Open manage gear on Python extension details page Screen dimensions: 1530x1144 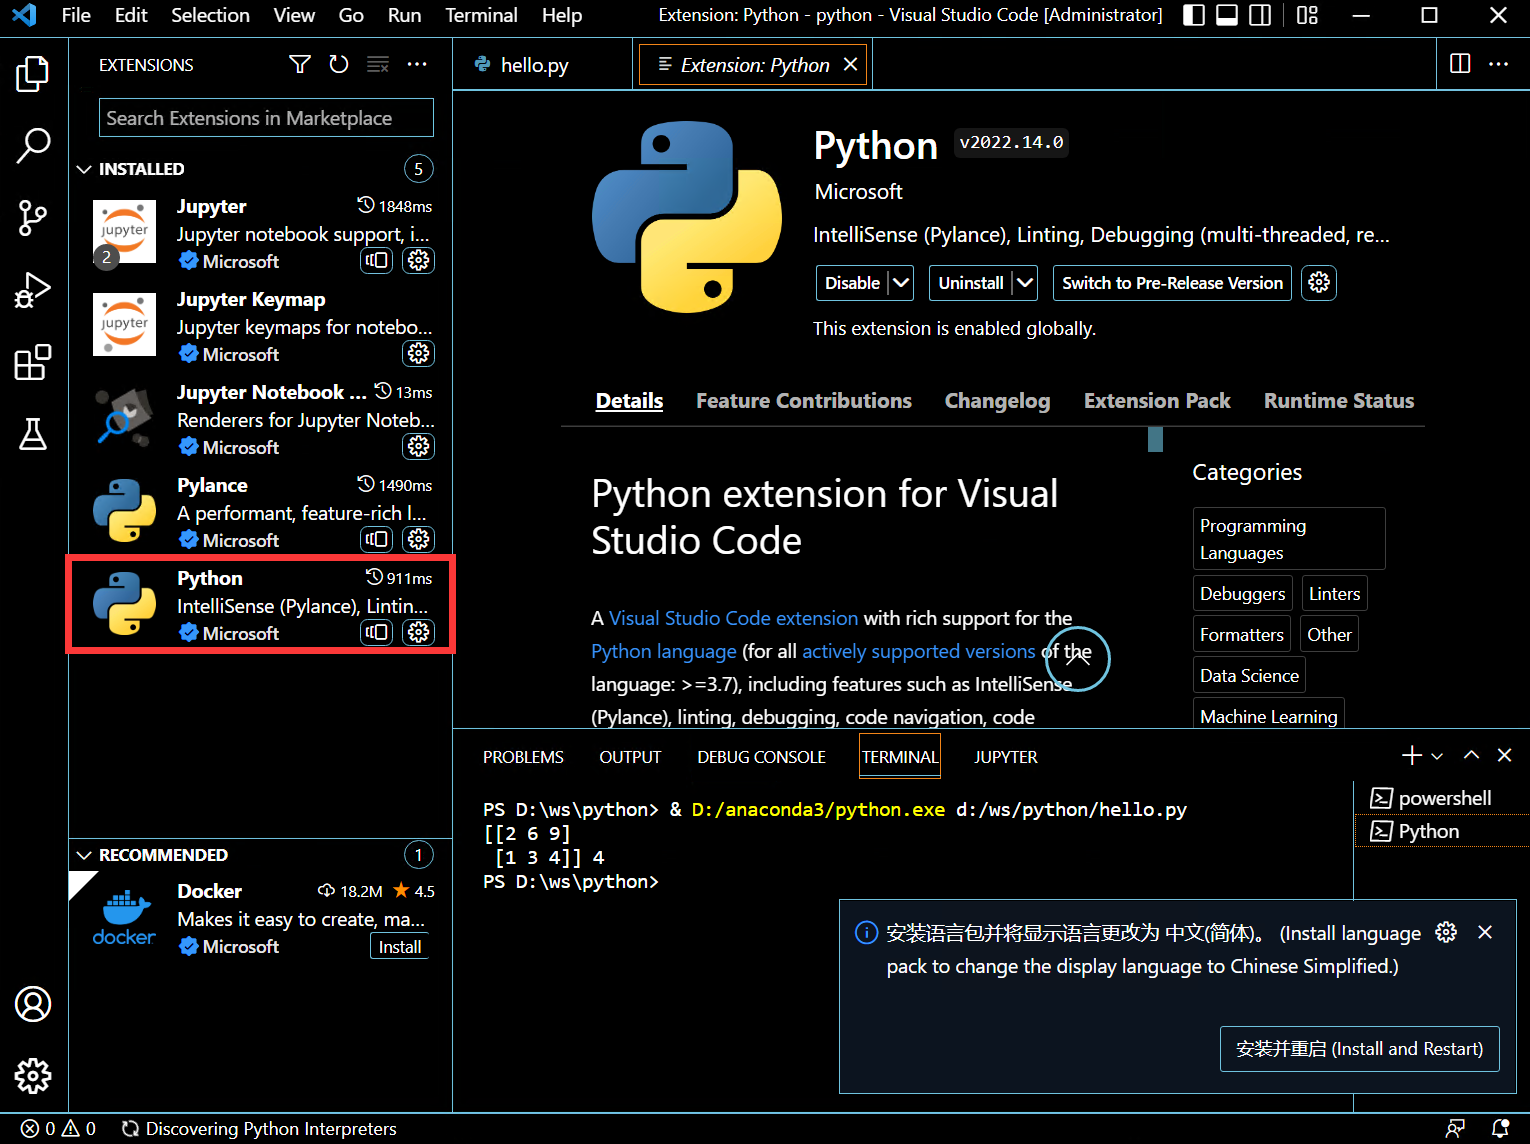(1319, 283)
